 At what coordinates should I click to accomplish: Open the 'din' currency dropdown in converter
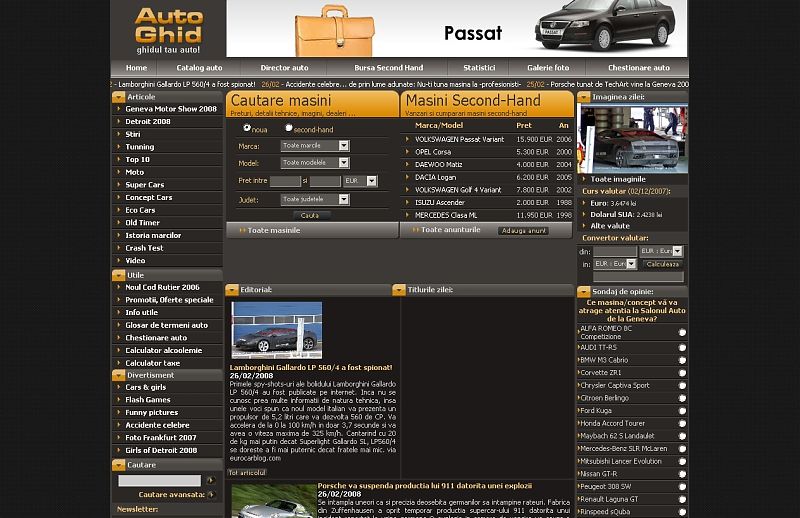[661, 251]
